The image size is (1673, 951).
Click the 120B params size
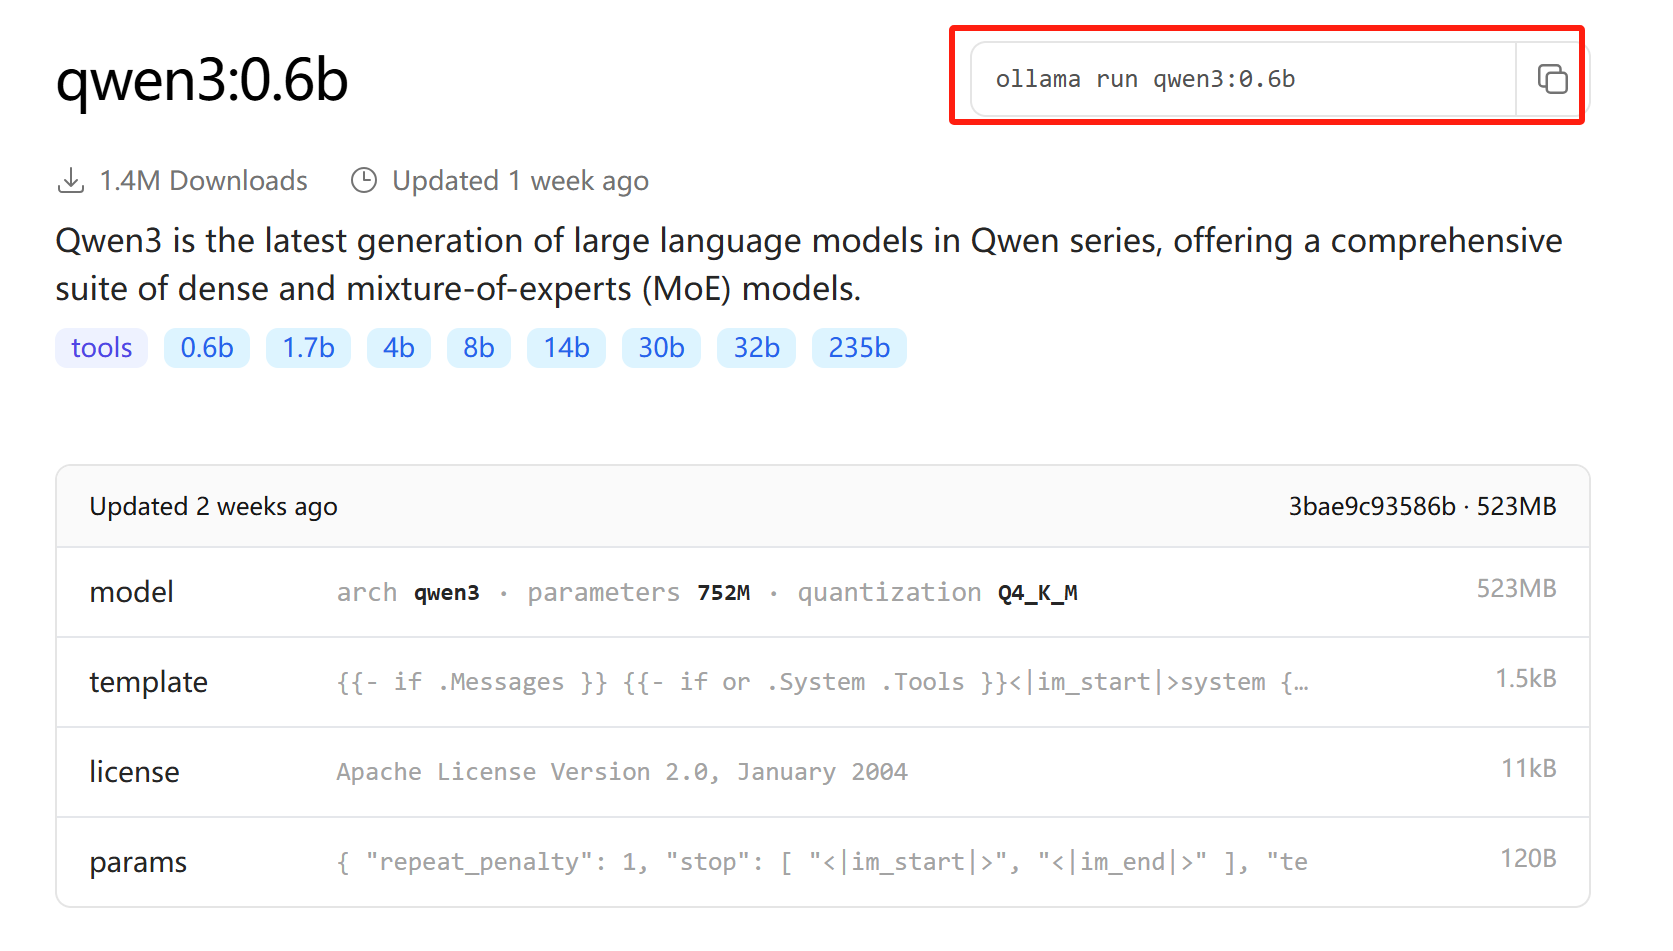click(x=1528, y=859)
